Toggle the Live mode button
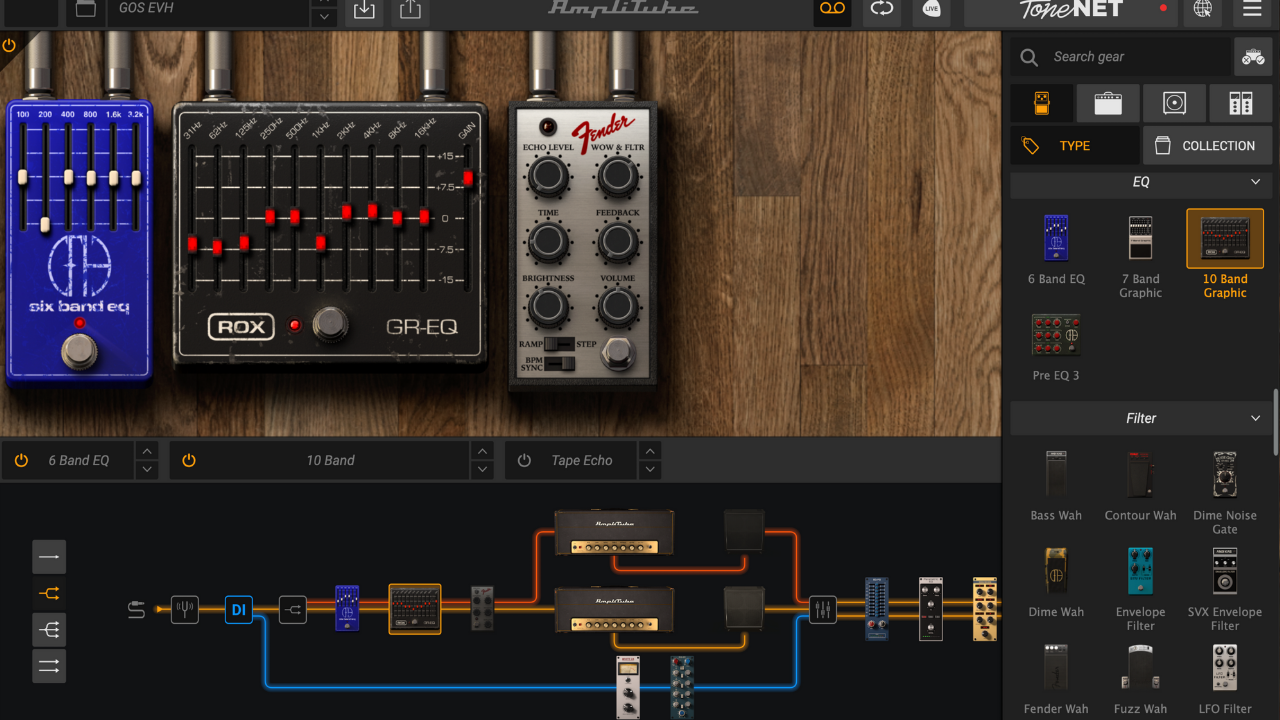The height and width of the screenshot is (720, 1280). click(931, 10)
